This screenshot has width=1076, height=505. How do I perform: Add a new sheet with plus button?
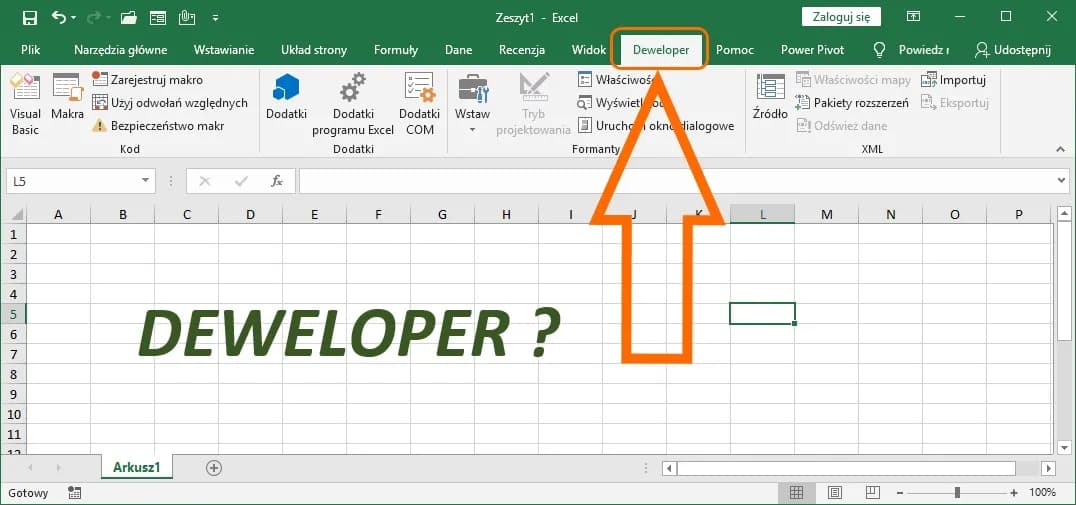(213, 467)
